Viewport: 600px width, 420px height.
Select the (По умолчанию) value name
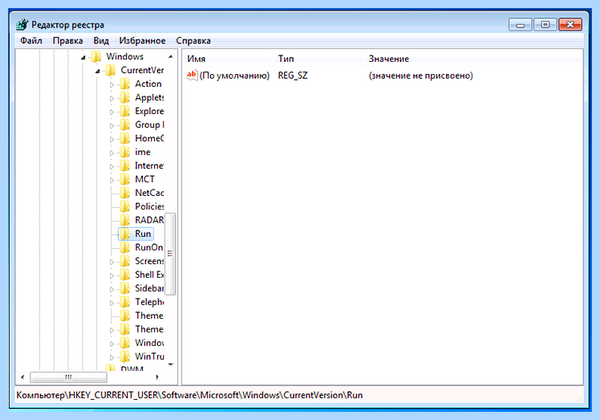click(235, 75)
